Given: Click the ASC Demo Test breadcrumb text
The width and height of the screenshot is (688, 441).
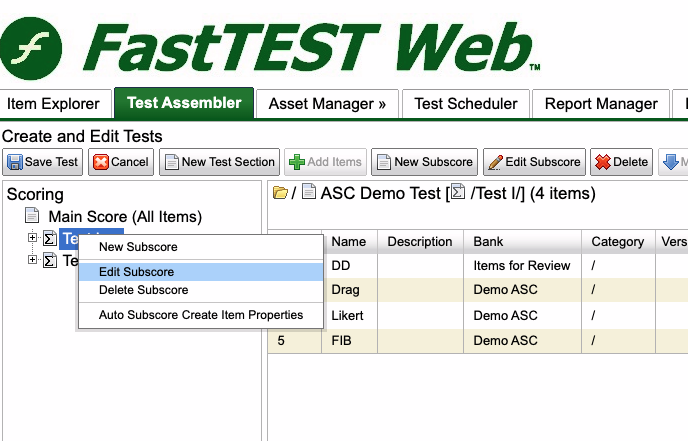Looking at the screenshot, I should point(380,193).
